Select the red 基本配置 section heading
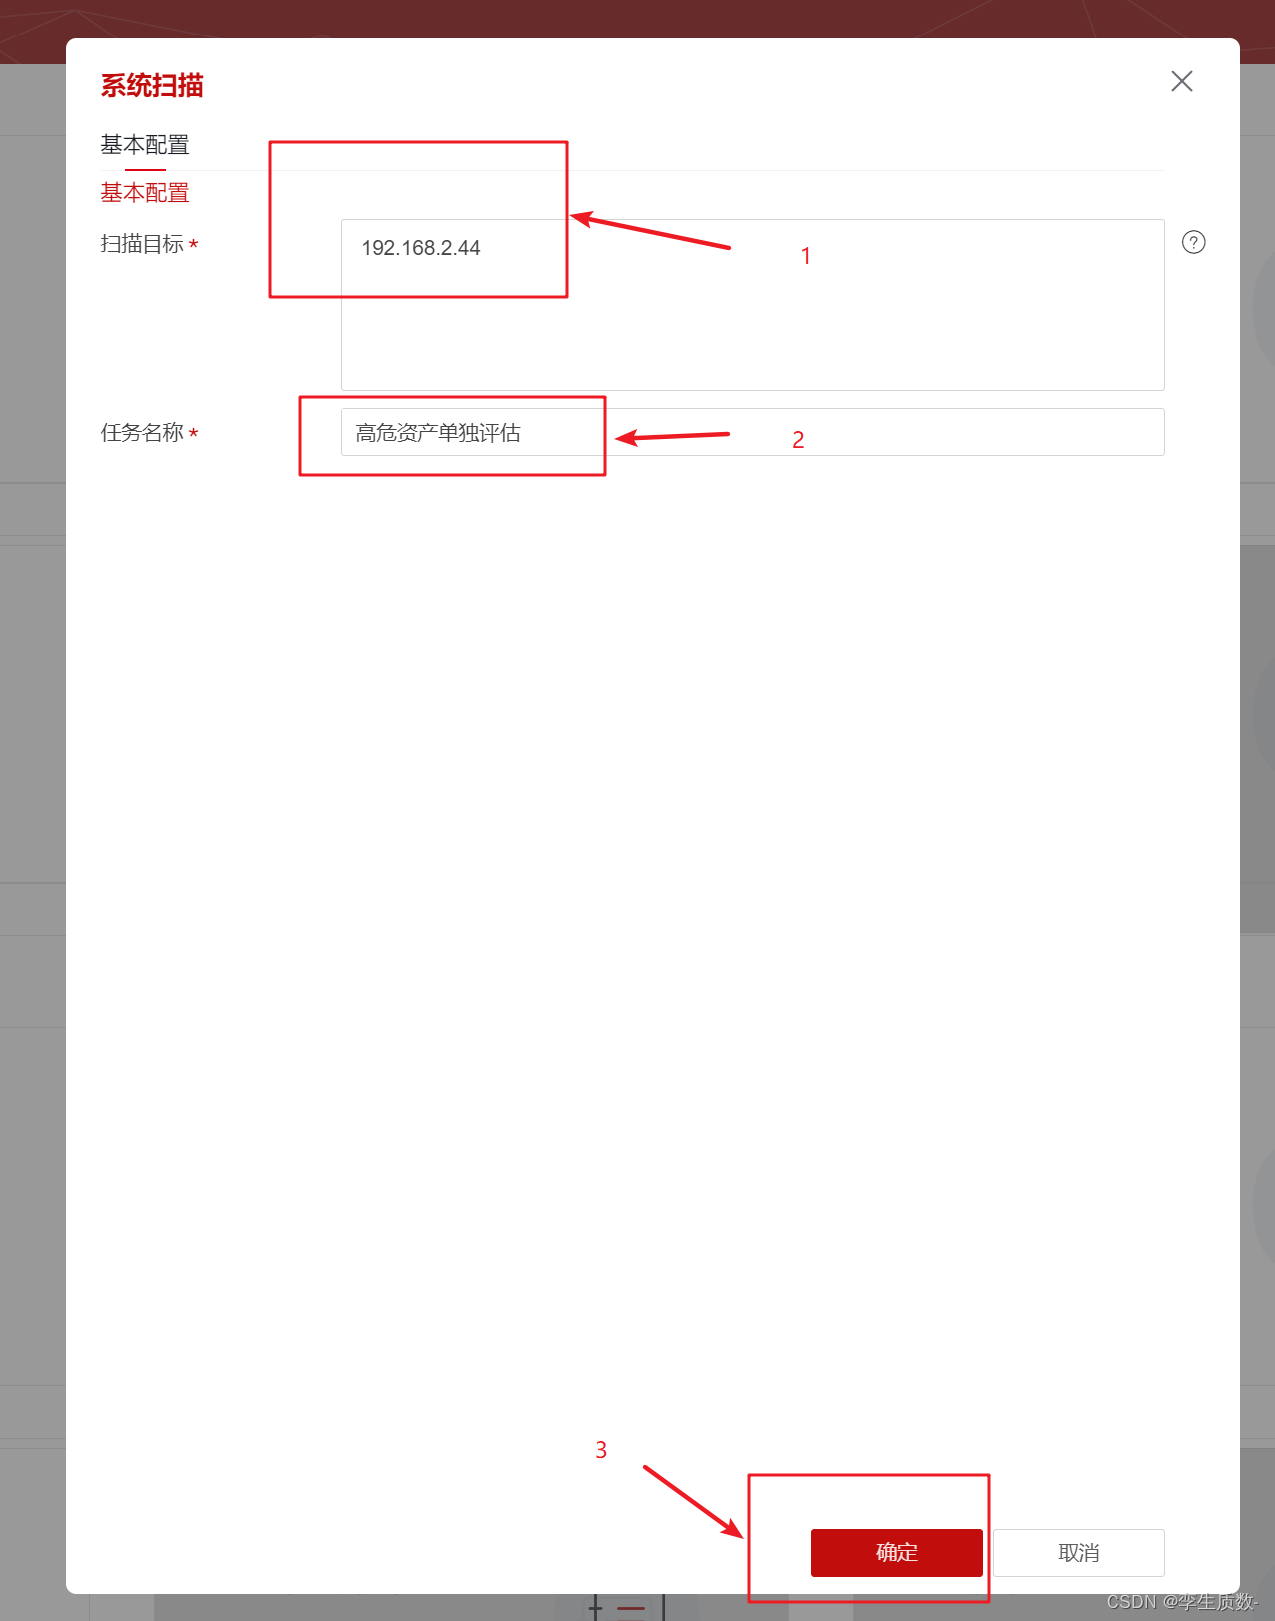 [145, 192]
